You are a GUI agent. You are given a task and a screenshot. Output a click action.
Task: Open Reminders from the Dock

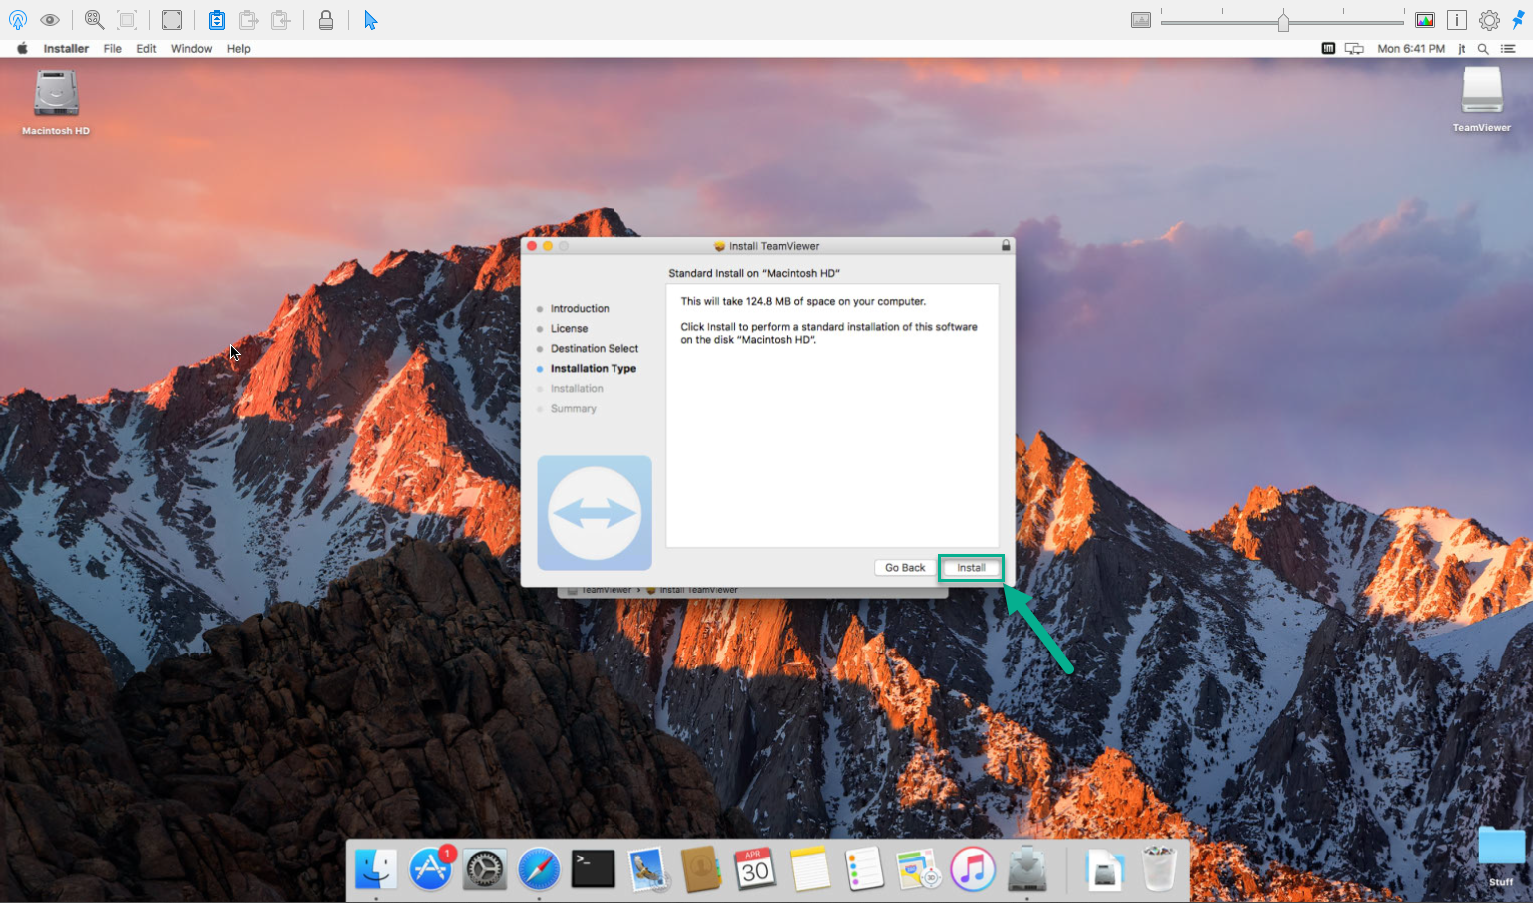click(864, 870)
